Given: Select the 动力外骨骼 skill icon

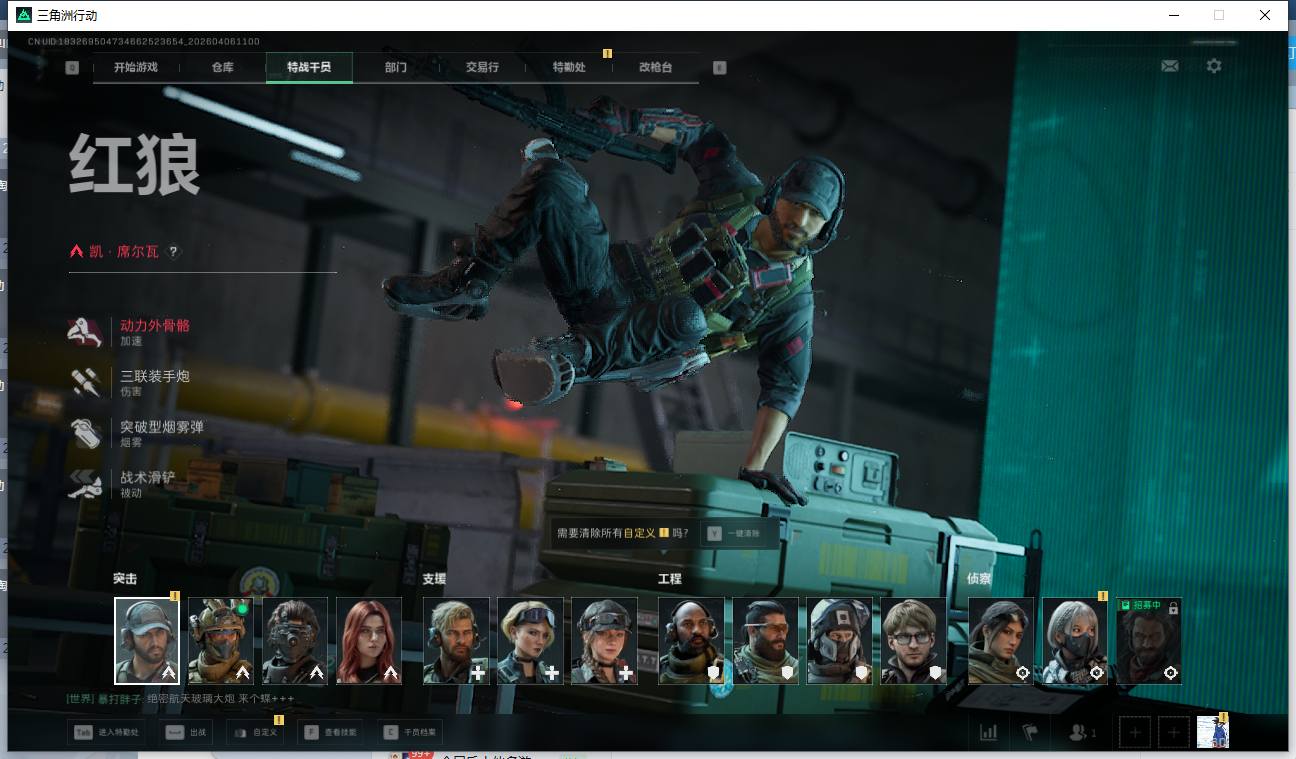Looking at the screenshot, I should click(x=85, y=332).
